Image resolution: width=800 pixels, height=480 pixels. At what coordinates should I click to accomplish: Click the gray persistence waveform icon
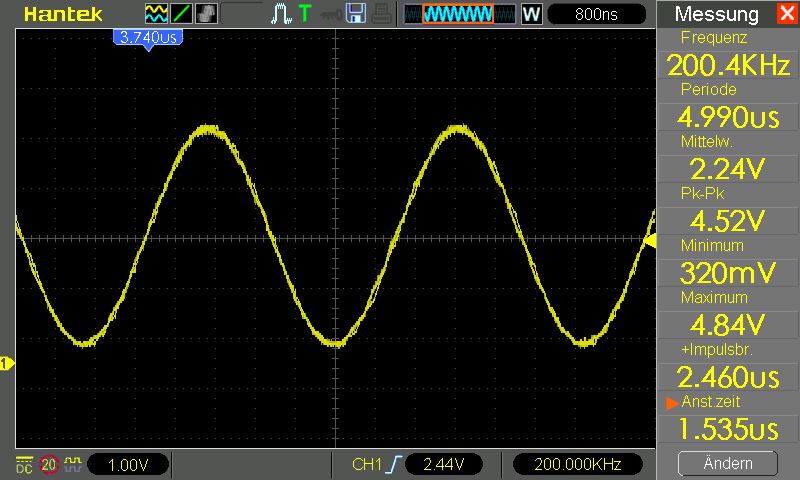(206, 14)
